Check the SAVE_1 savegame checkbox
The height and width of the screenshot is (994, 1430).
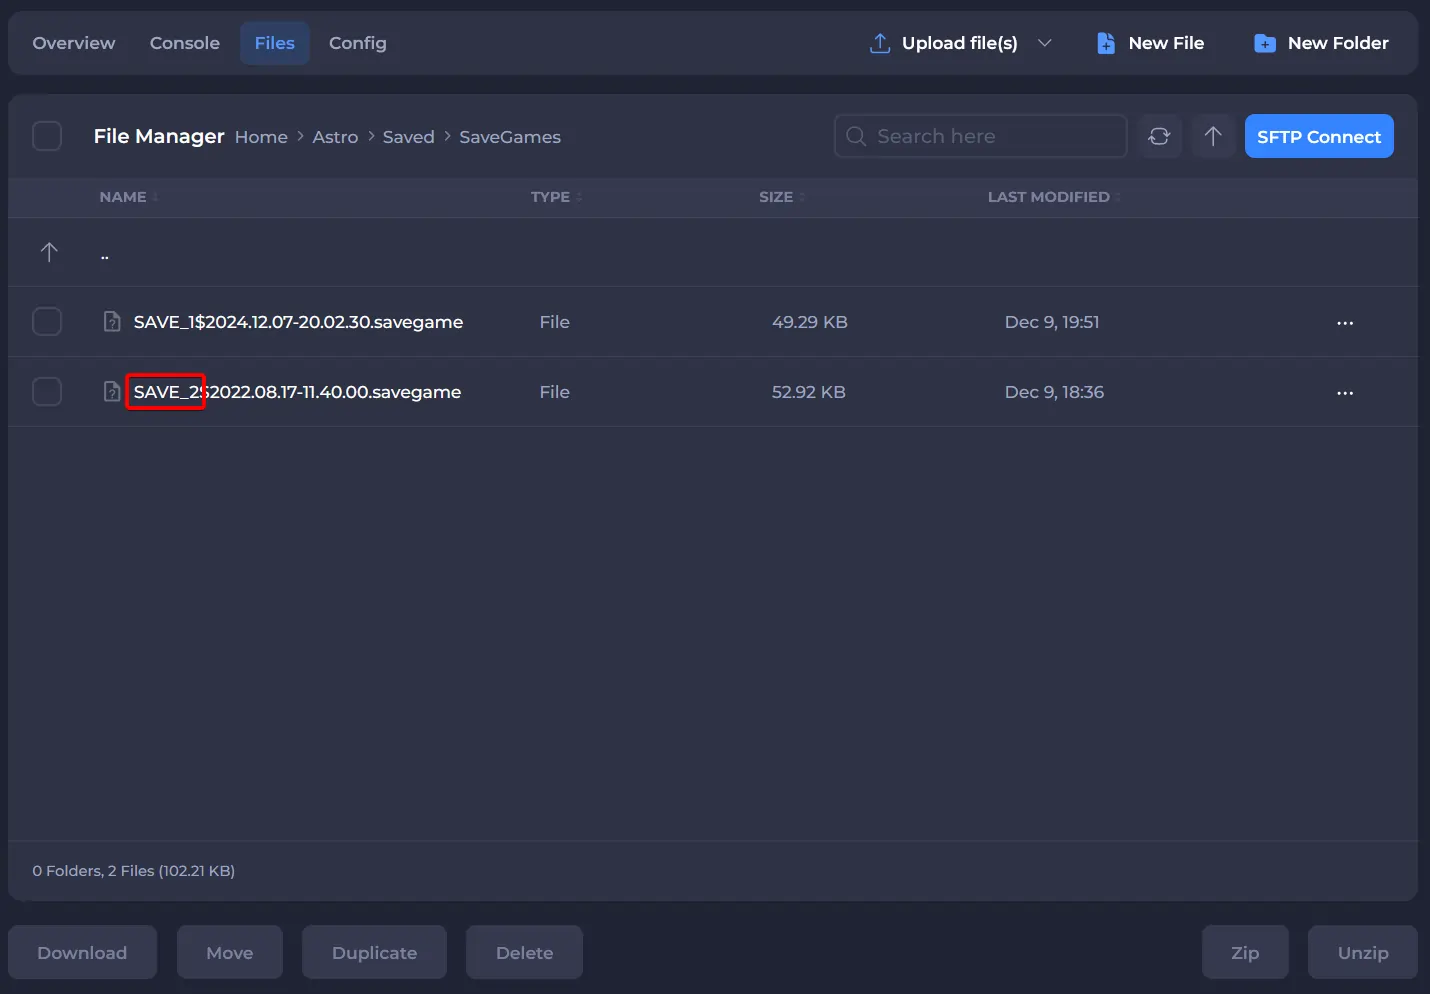coord(47,322)
